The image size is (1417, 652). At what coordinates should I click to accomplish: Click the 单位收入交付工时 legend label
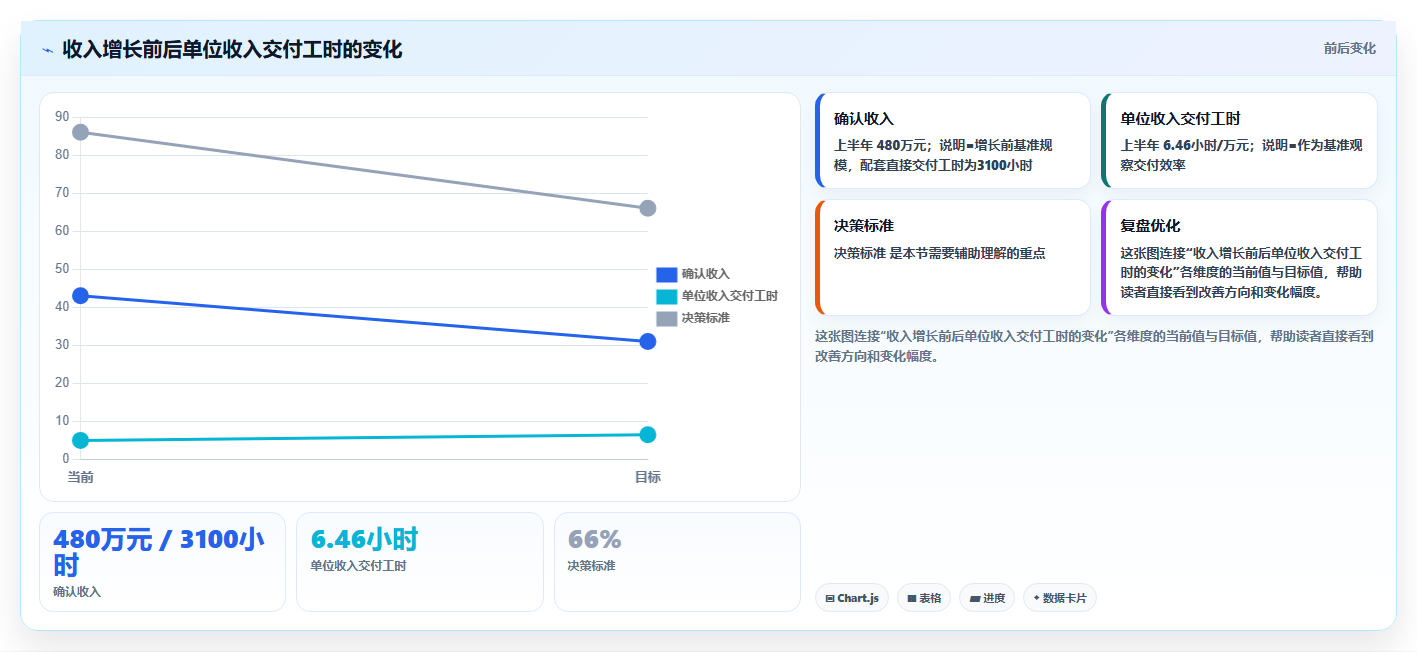pyautogui.click(x=729, y=296)
